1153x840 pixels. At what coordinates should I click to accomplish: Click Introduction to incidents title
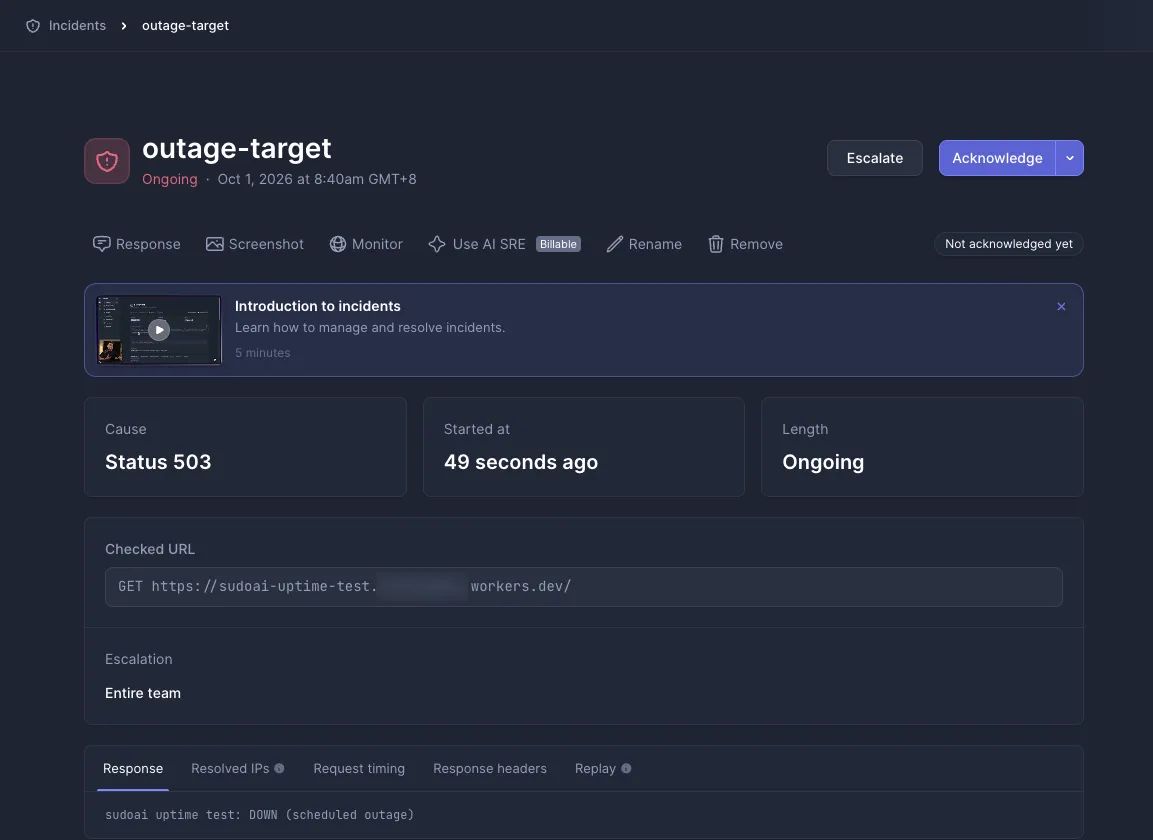click(x=318, y=306)
